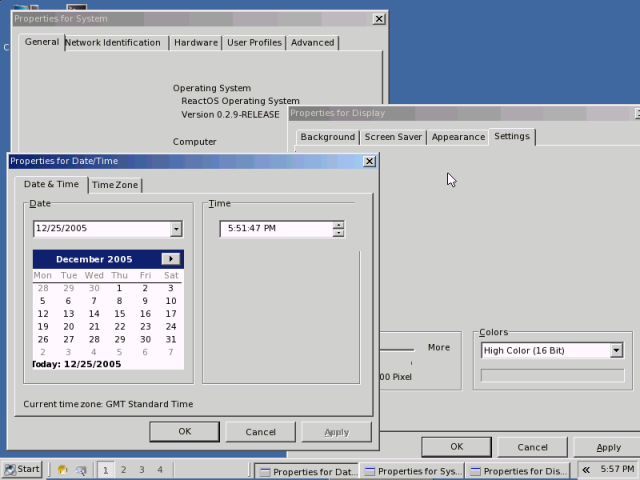
Task: Expand the Colors combo box
Action: tap(616, 351)
